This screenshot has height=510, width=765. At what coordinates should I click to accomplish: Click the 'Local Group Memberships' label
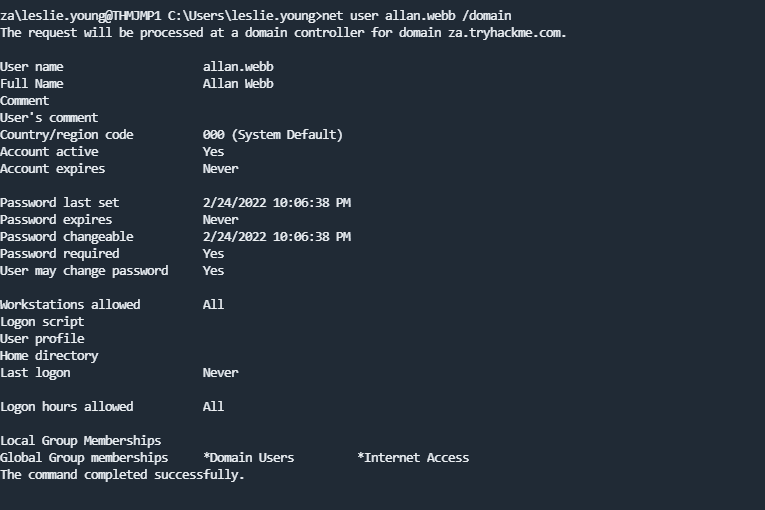click(x=80, y=441)
